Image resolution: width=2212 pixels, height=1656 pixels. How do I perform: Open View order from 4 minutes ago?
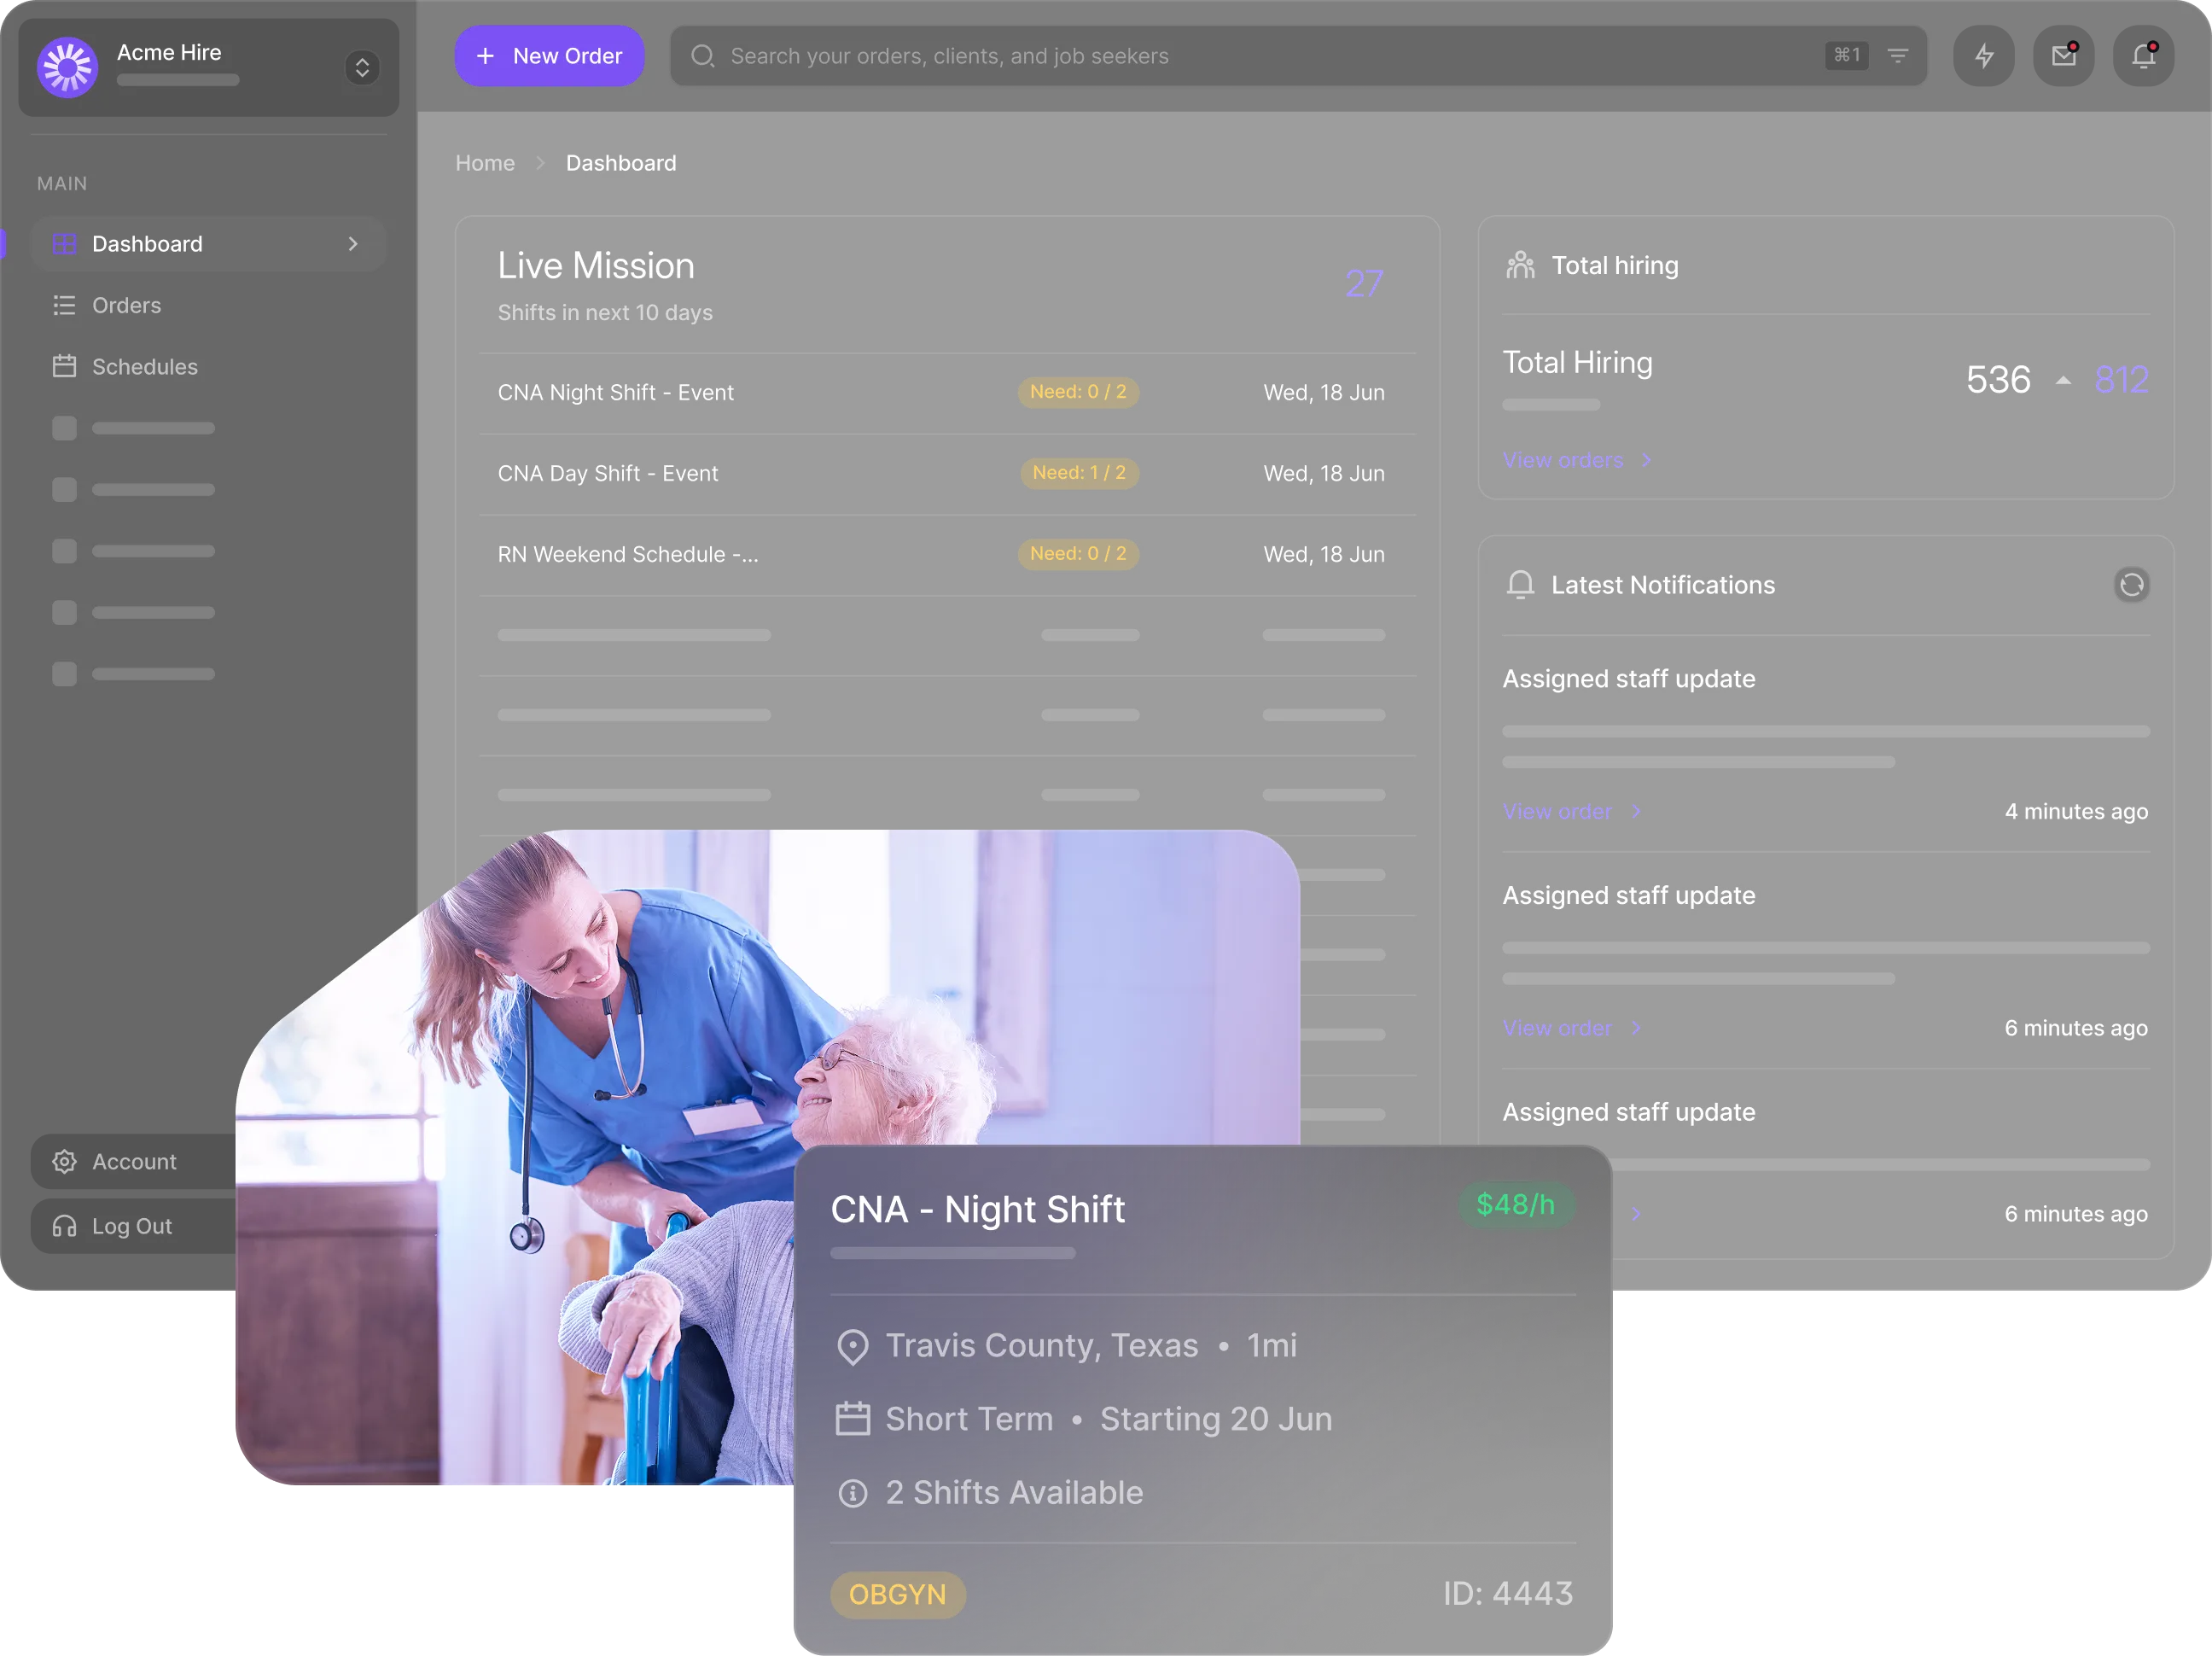point(1557,811)
